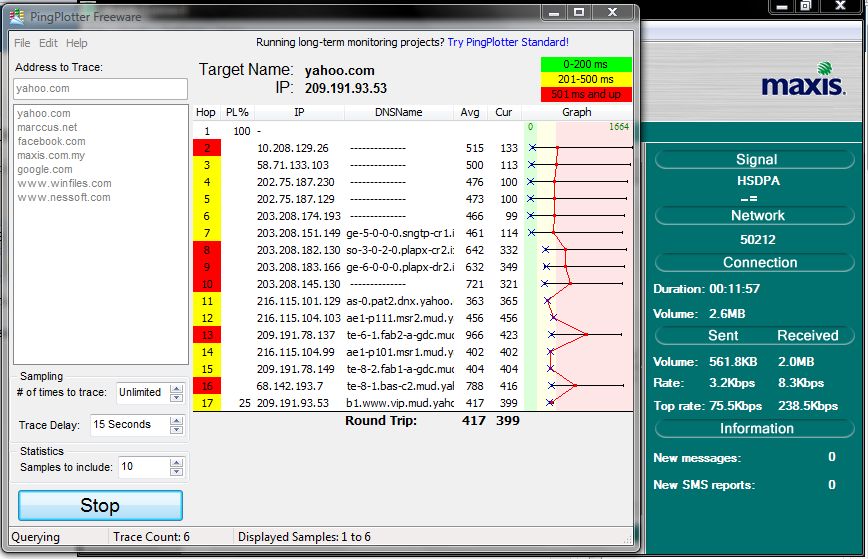This screenshot has height=559, width=868.
Task: Click PingPlotter application icon in title bar
Action: [17, 17]
